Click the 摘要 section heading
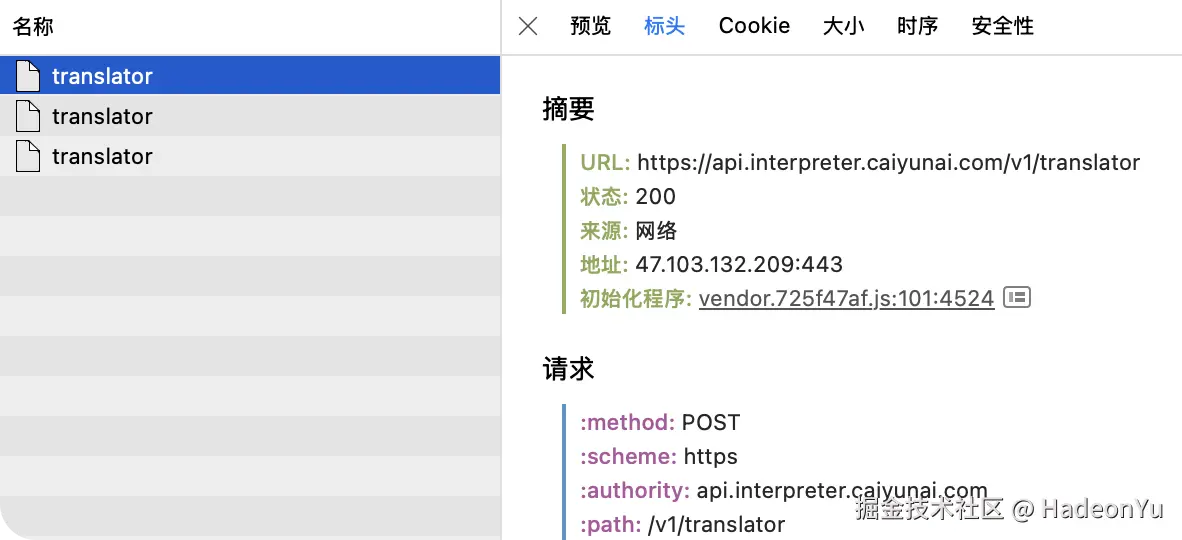The image size is (1182, 540). [x=568, y=109]
